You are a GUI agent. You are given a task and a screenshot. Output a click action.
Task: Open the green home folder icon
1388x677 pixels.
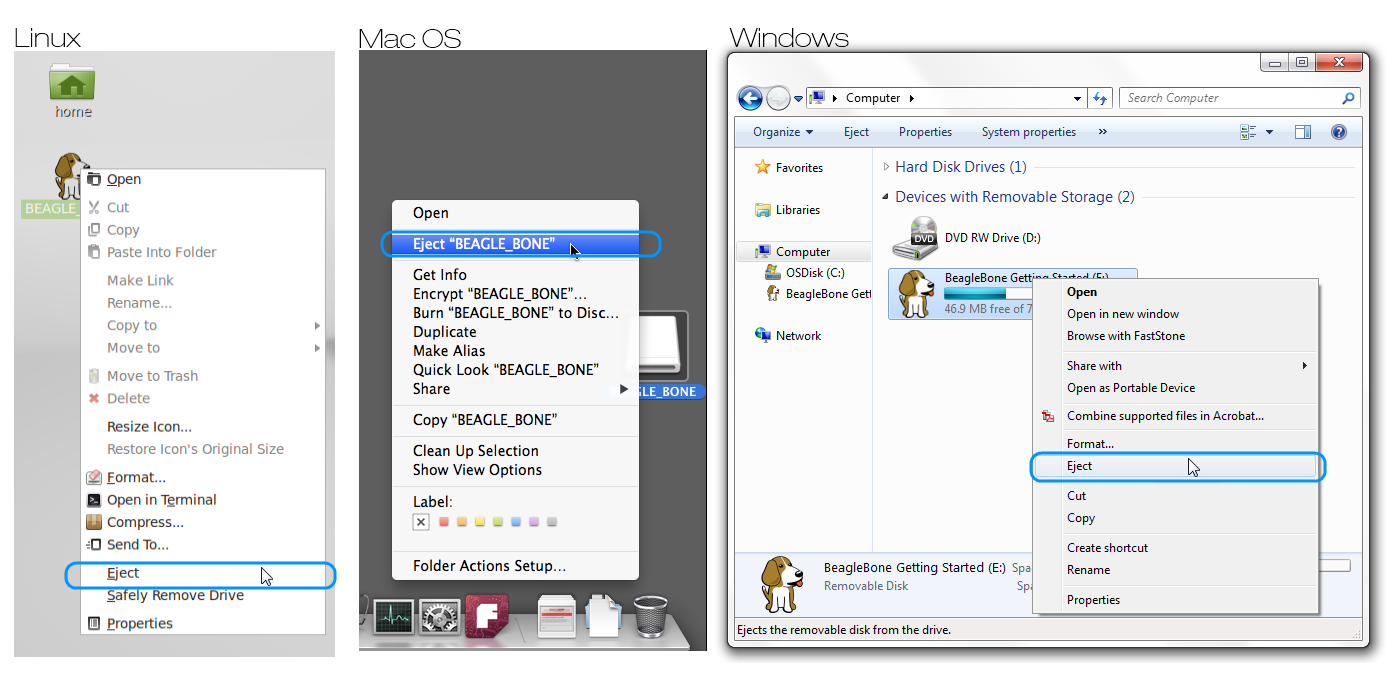(72, 84)
